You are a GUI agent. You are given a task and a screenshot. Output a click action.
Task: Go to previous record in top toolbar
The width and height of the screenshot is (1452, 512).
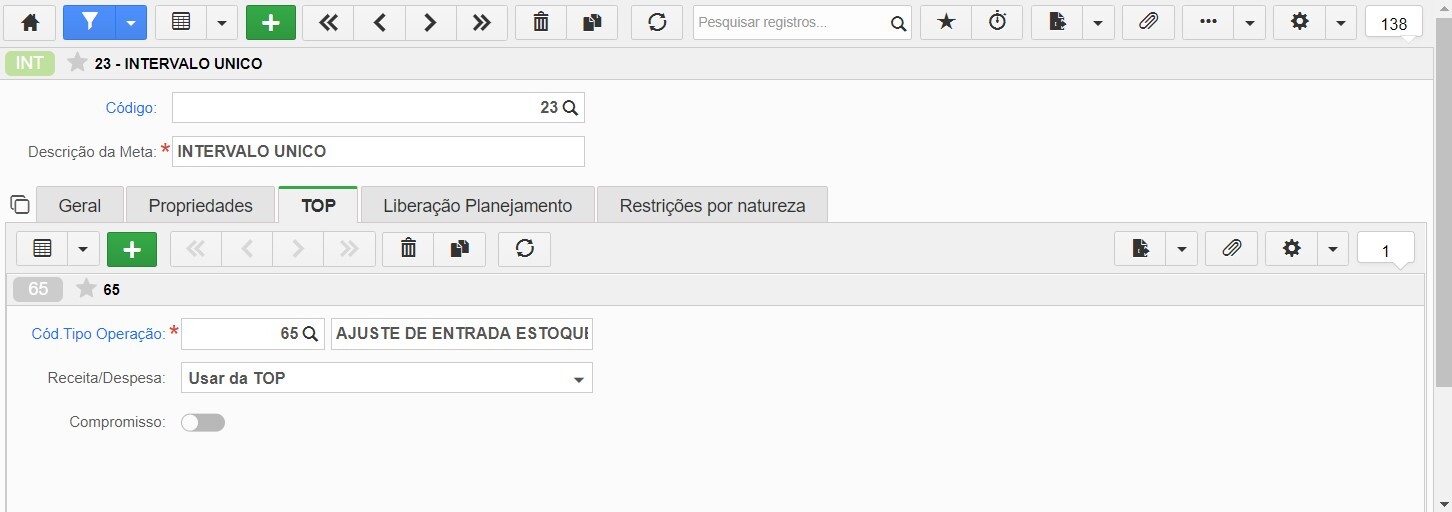(x=379, y=22)
